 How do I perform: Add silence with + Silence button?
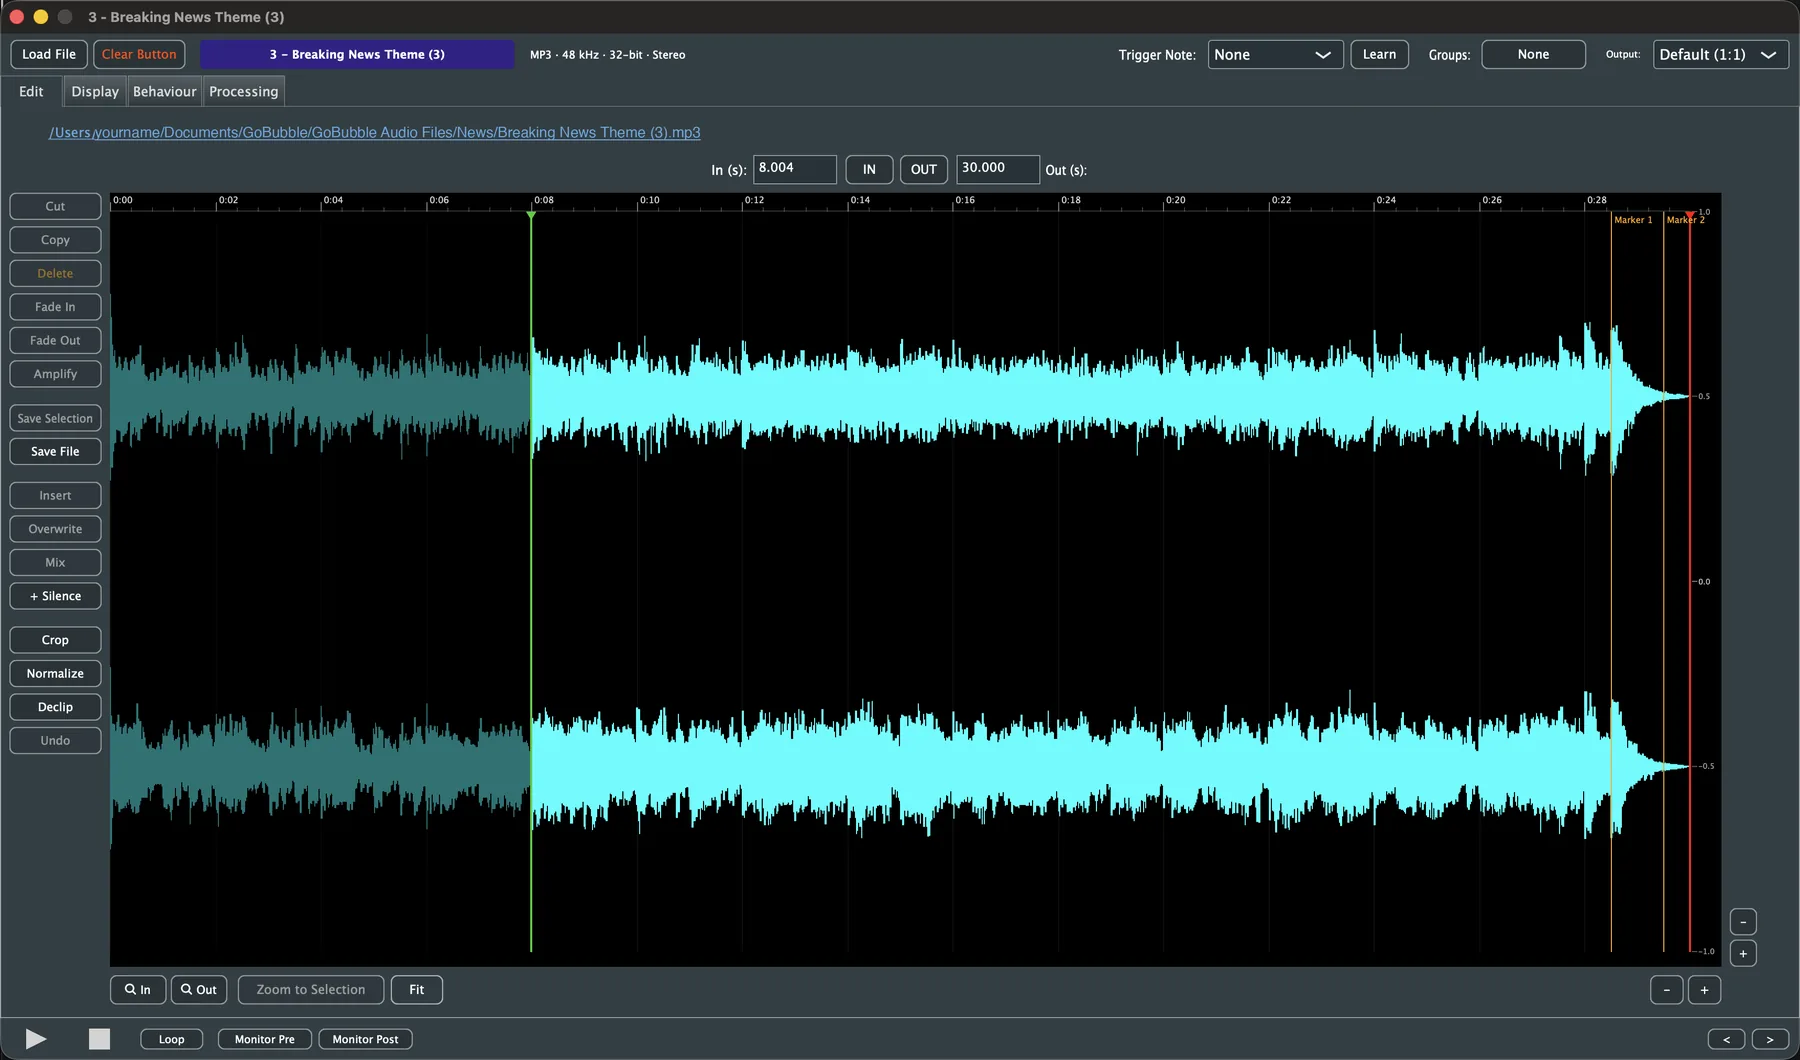[x=55, y=596]
